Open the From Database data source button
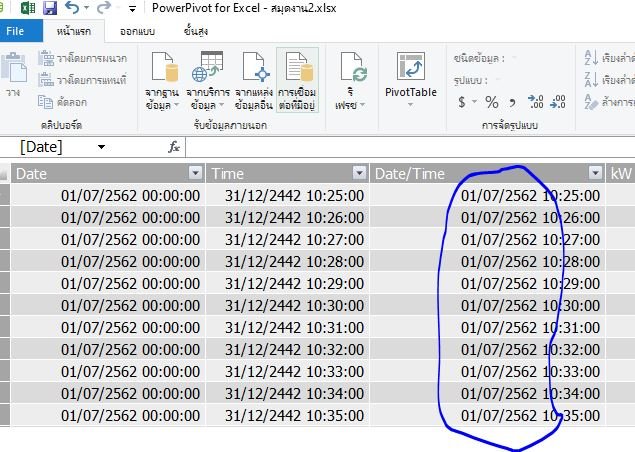Viewport: 635px width, 452px height. coord(163,81)
